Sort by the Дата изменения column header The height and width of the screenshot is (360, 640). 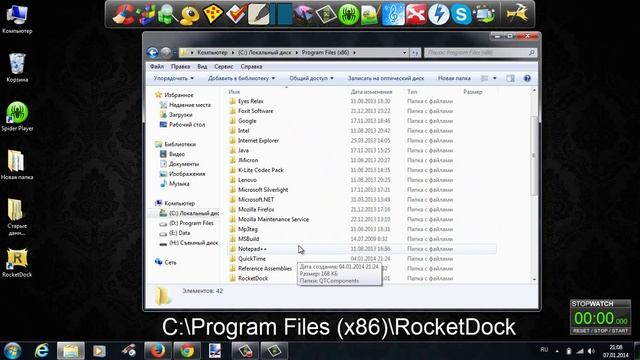point(371,92)
